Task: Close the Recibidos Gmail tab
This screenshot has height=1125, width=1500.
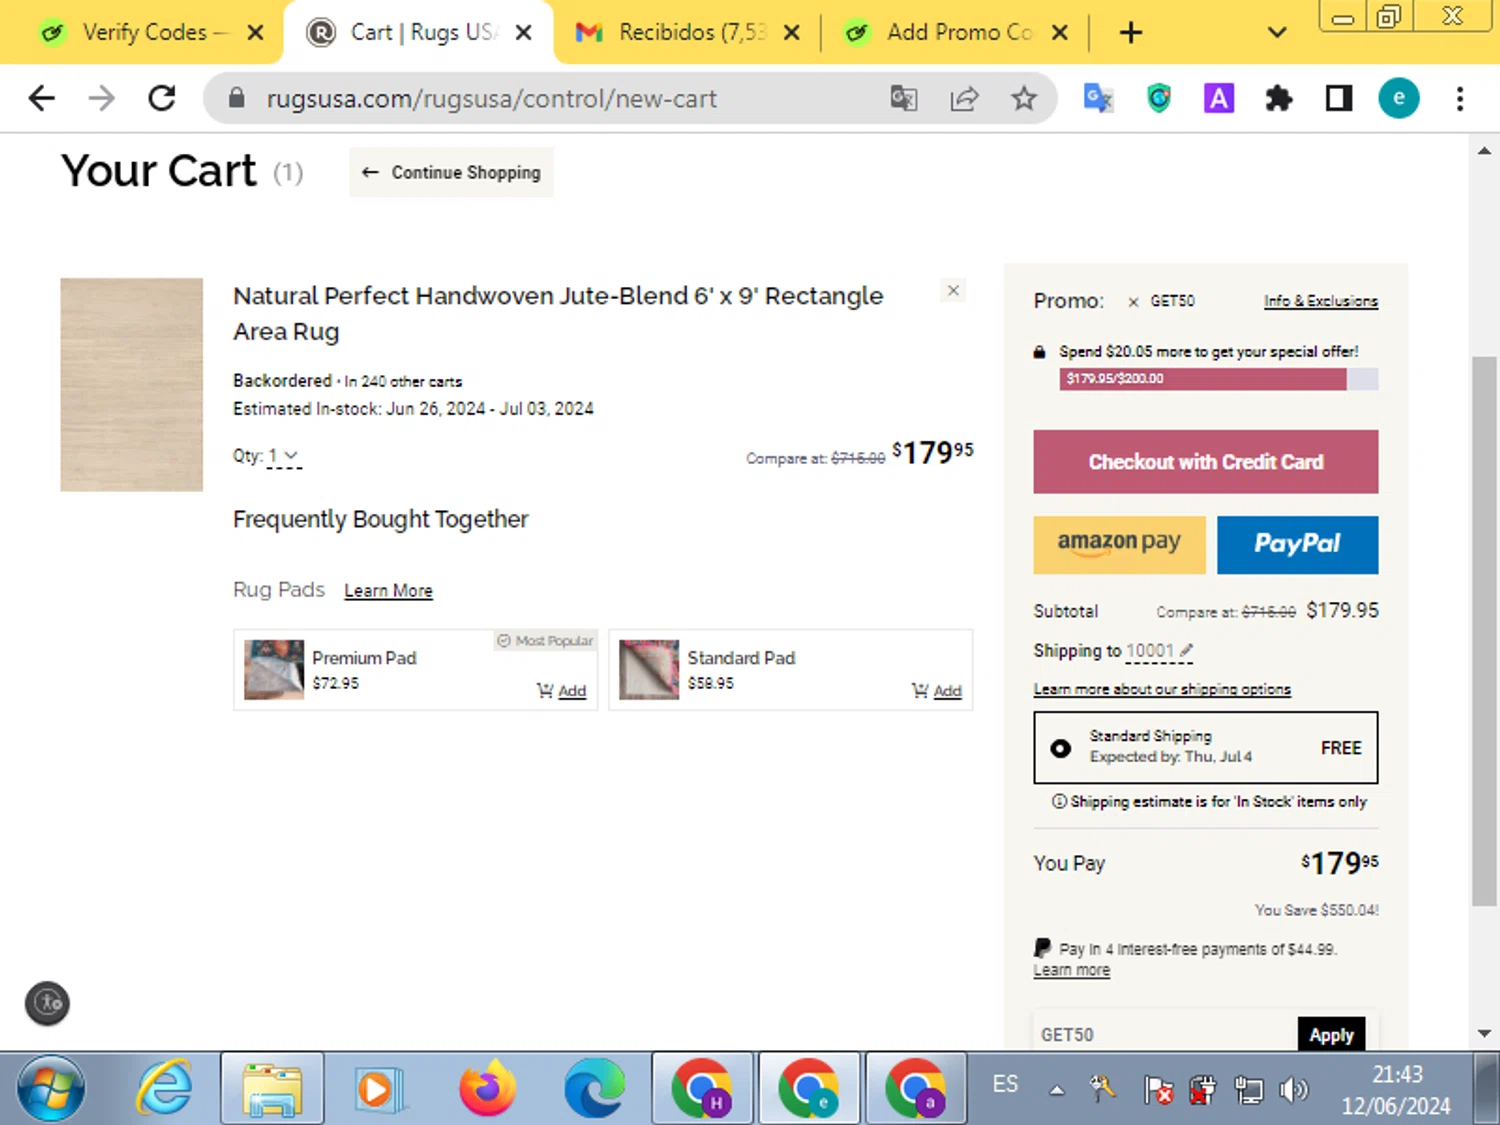Action: 791,33
